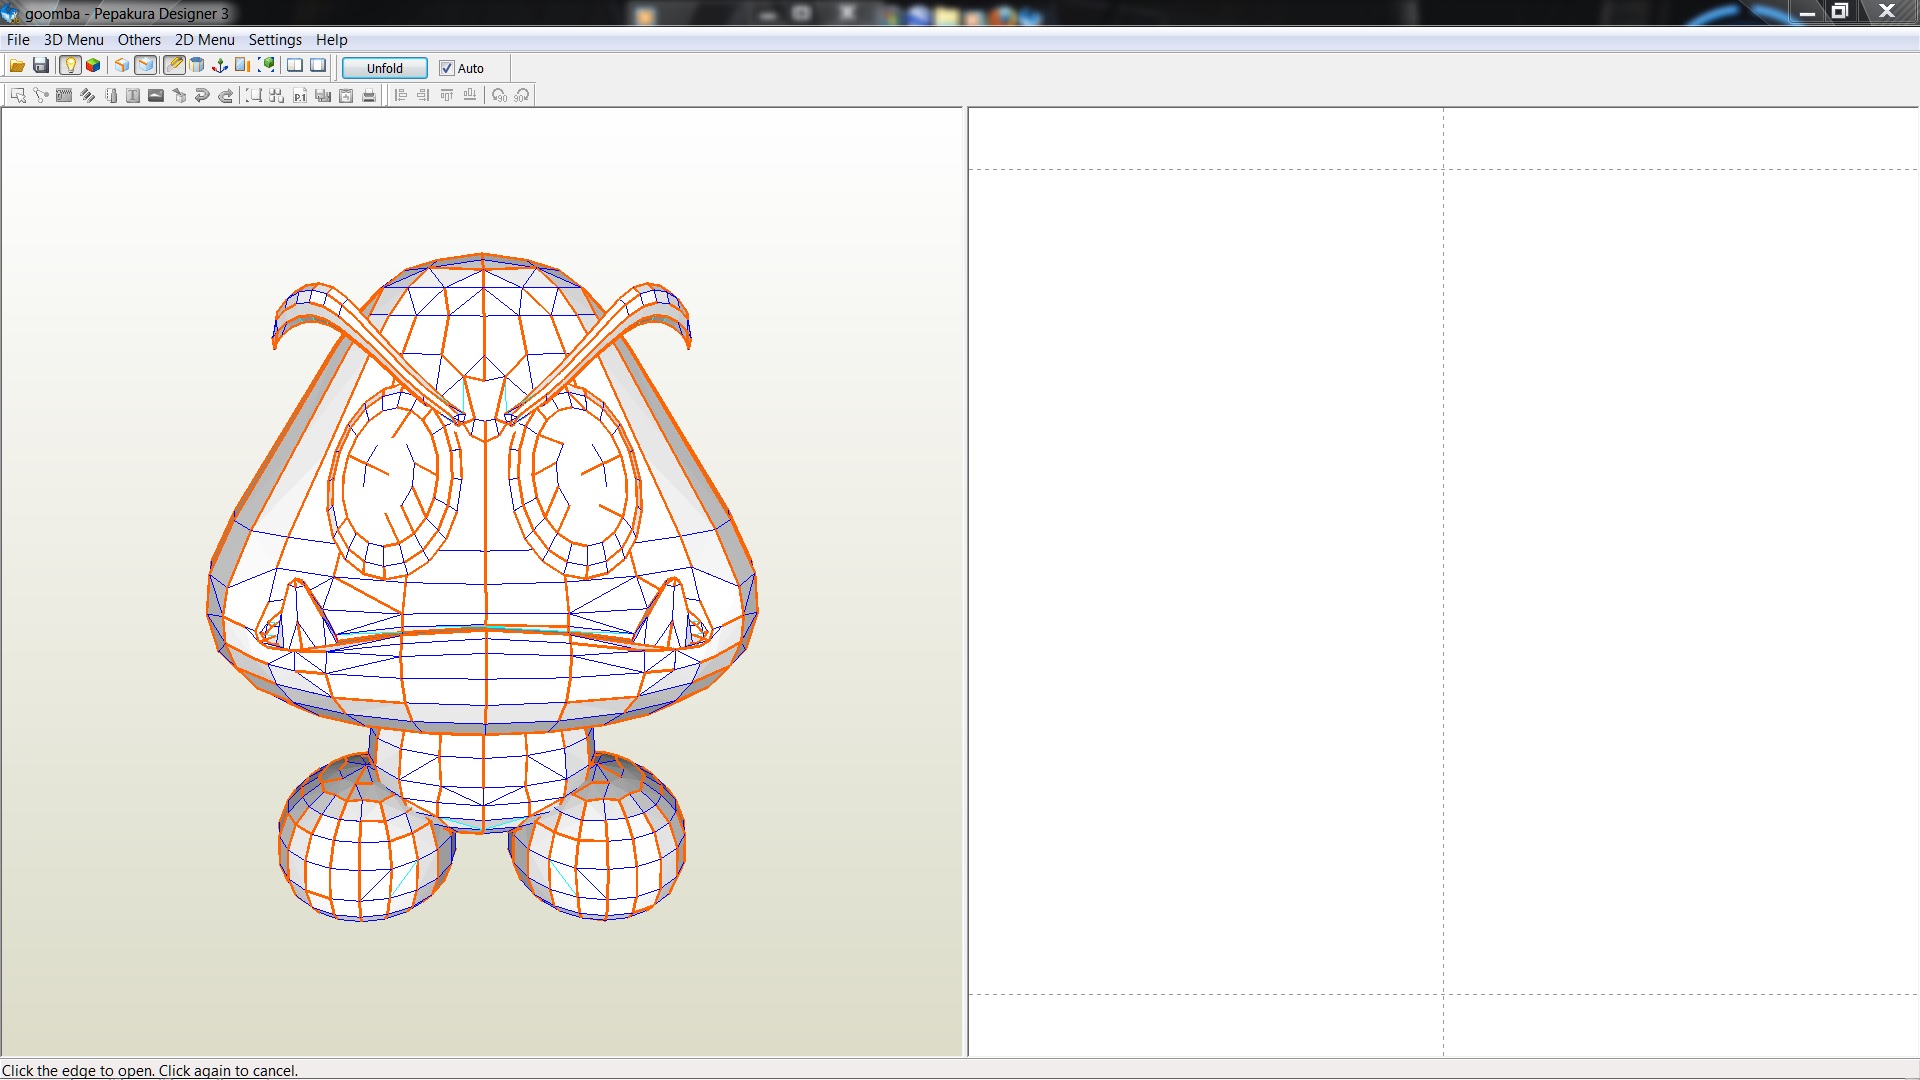Viewport: 1920px width, 1080px height.
Task: Toggle the pencil edit open edges mode
Action: [174, 66]
